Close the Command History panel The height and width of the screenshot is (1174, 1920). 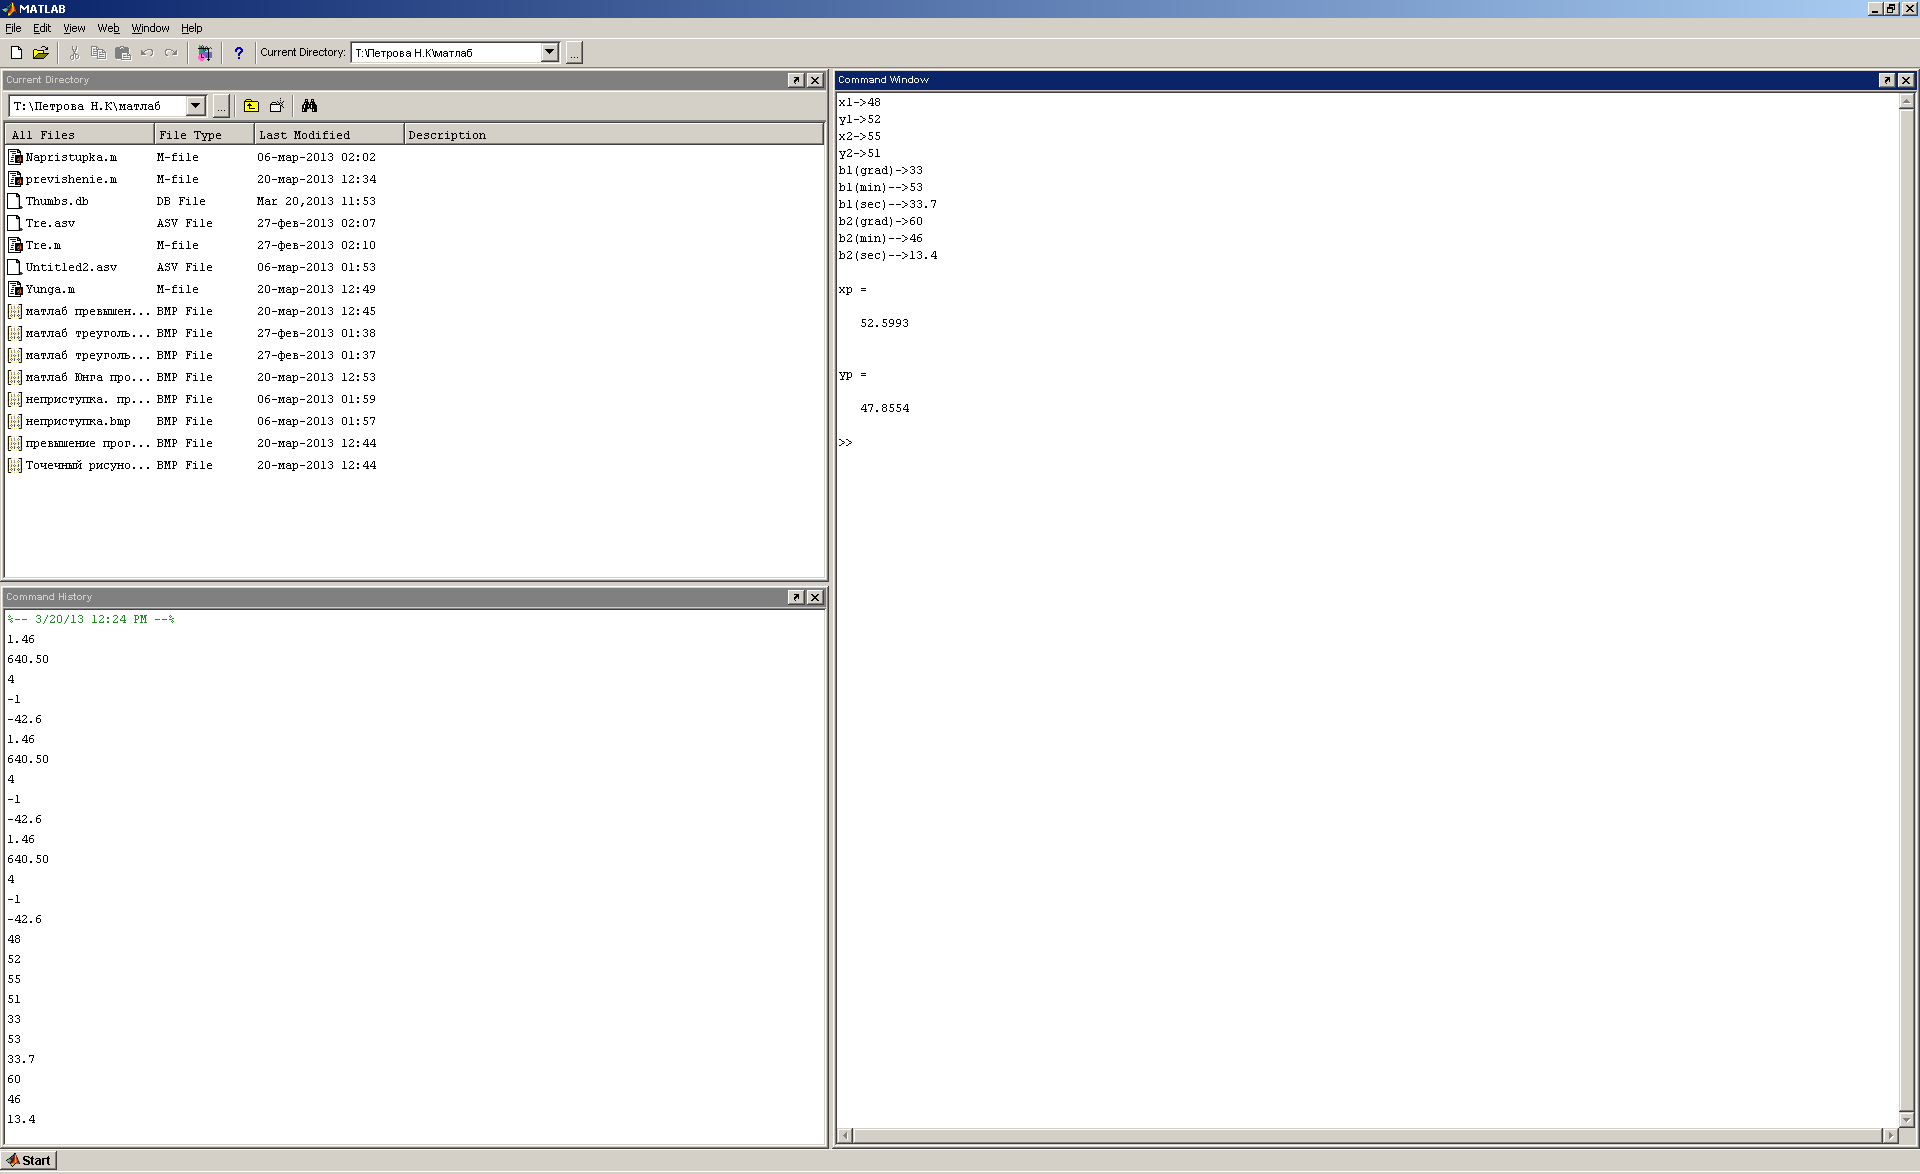[x=815, y=597]
